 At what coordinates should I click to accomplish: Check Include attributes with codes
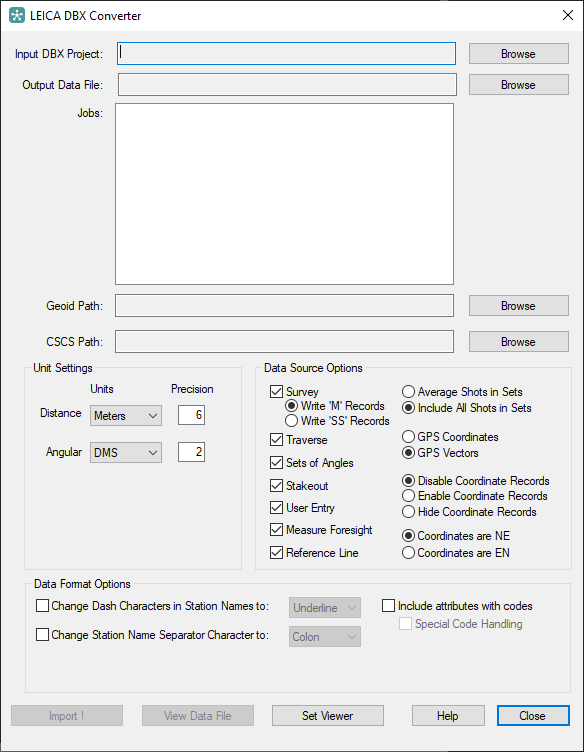click(388, 606)
